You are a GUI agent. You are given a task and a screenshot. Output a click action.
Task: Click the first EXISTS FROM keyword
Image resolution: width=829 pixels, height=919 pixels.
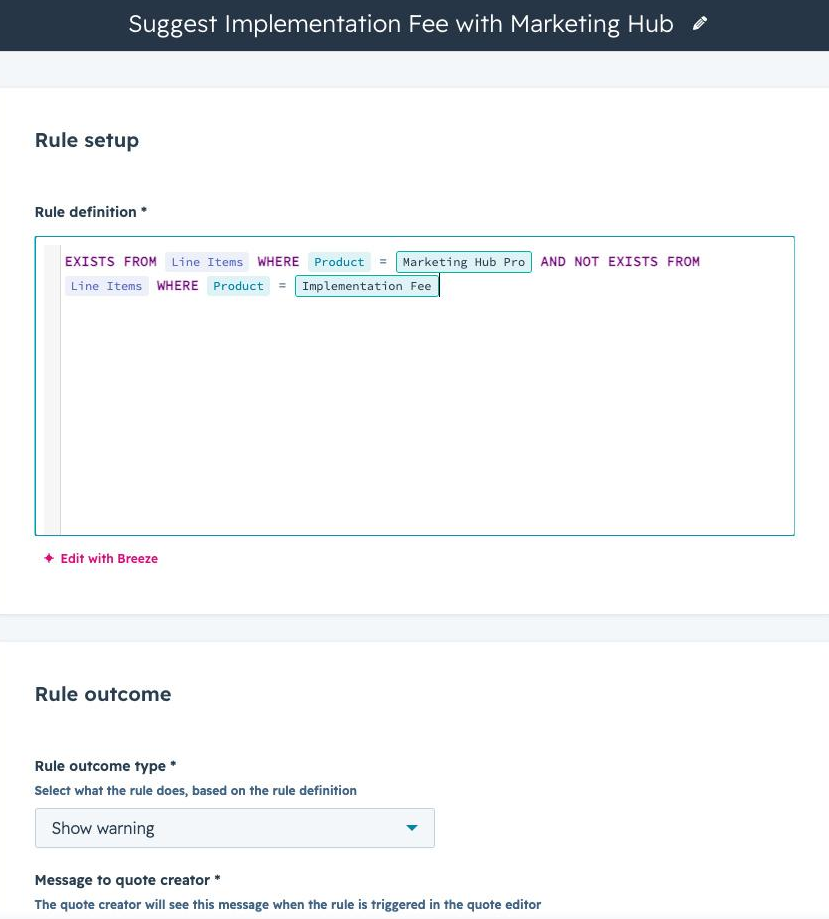pyautogui.click(x=111, y=261)
